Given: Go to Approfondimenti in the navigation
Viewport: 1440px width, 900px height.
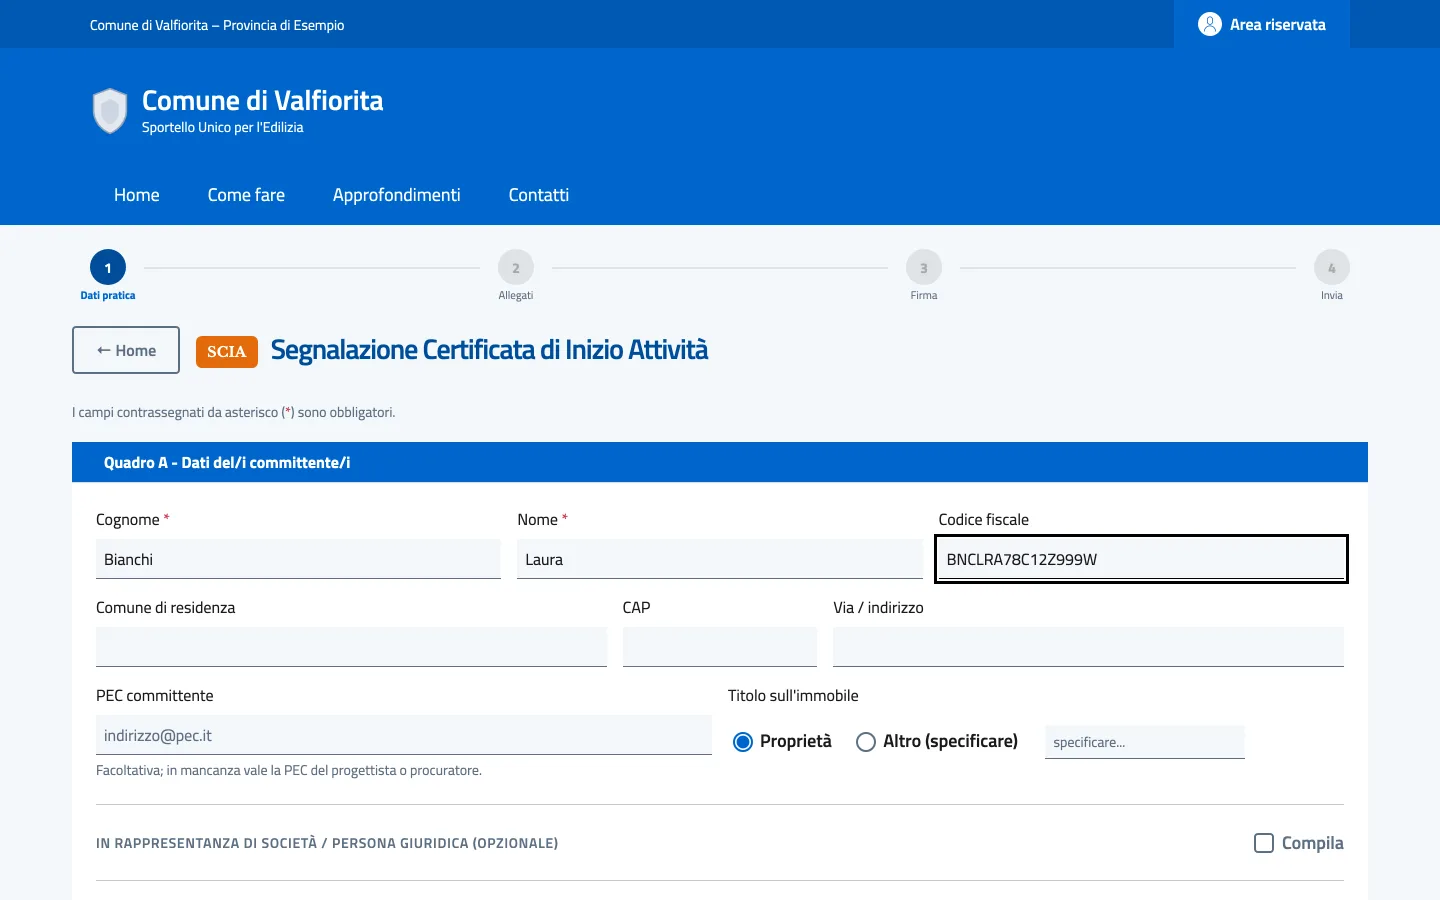Looking at the screenshot, I should [397, 195].
